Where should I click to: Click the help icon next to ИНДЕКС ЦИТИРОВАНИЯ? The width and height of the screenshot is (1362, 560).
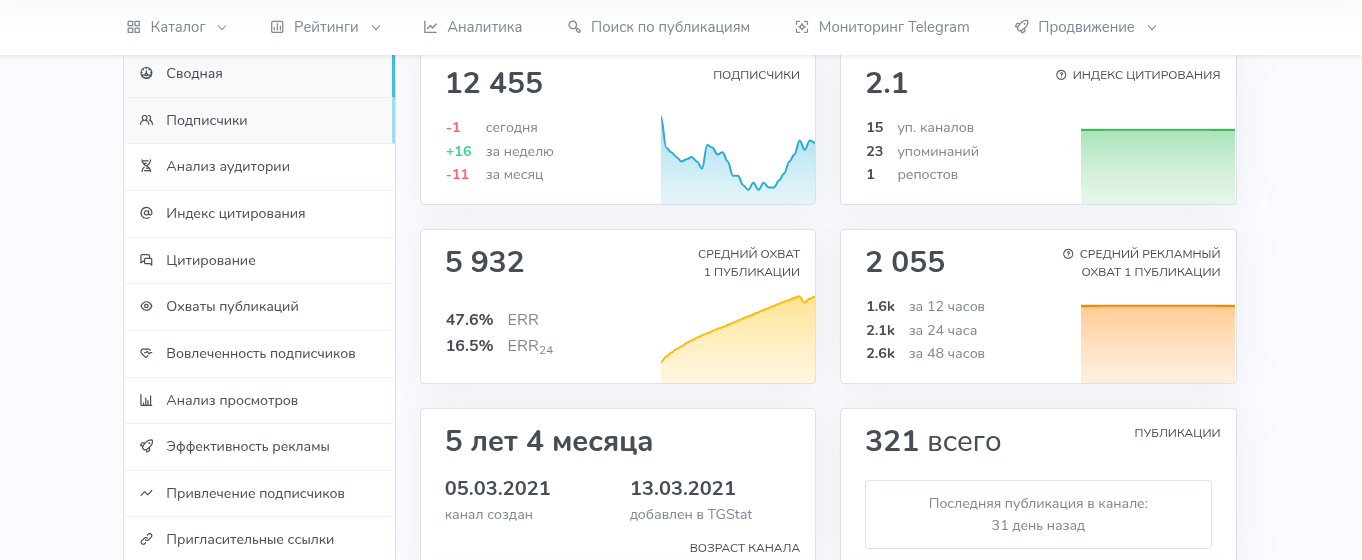(1061, 75)
